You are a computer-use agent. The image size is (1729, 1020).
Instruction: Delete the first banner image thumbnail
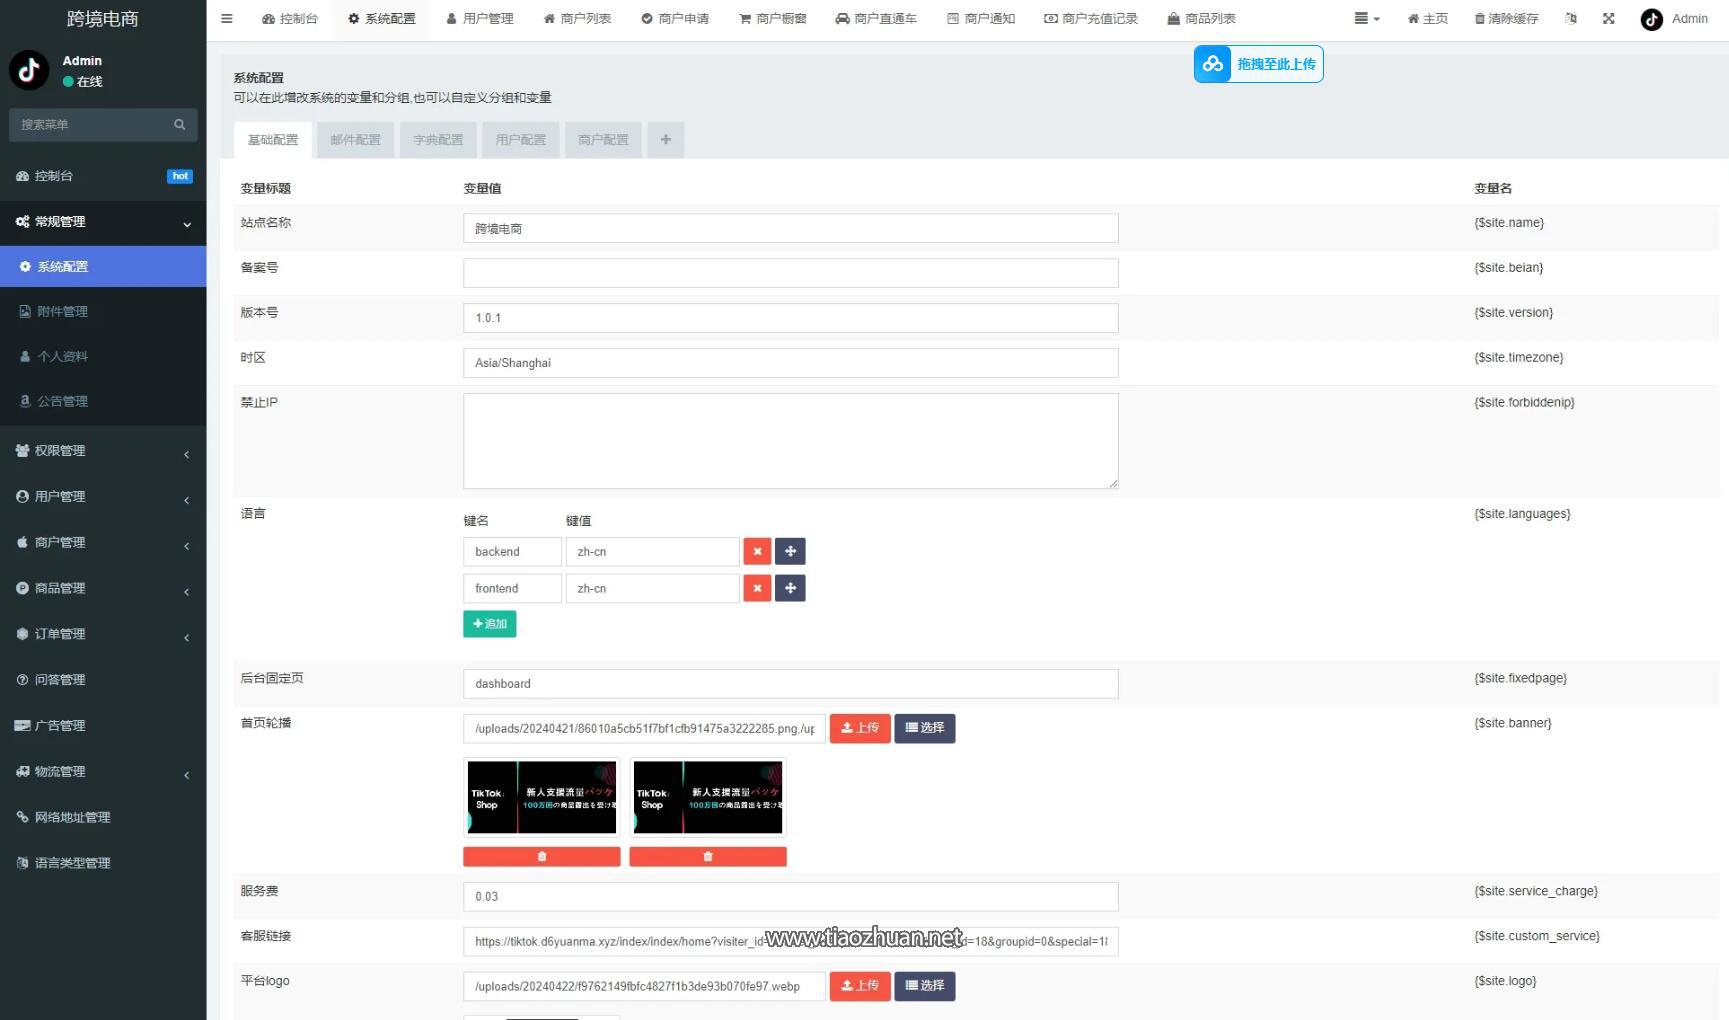click(541, 856)
